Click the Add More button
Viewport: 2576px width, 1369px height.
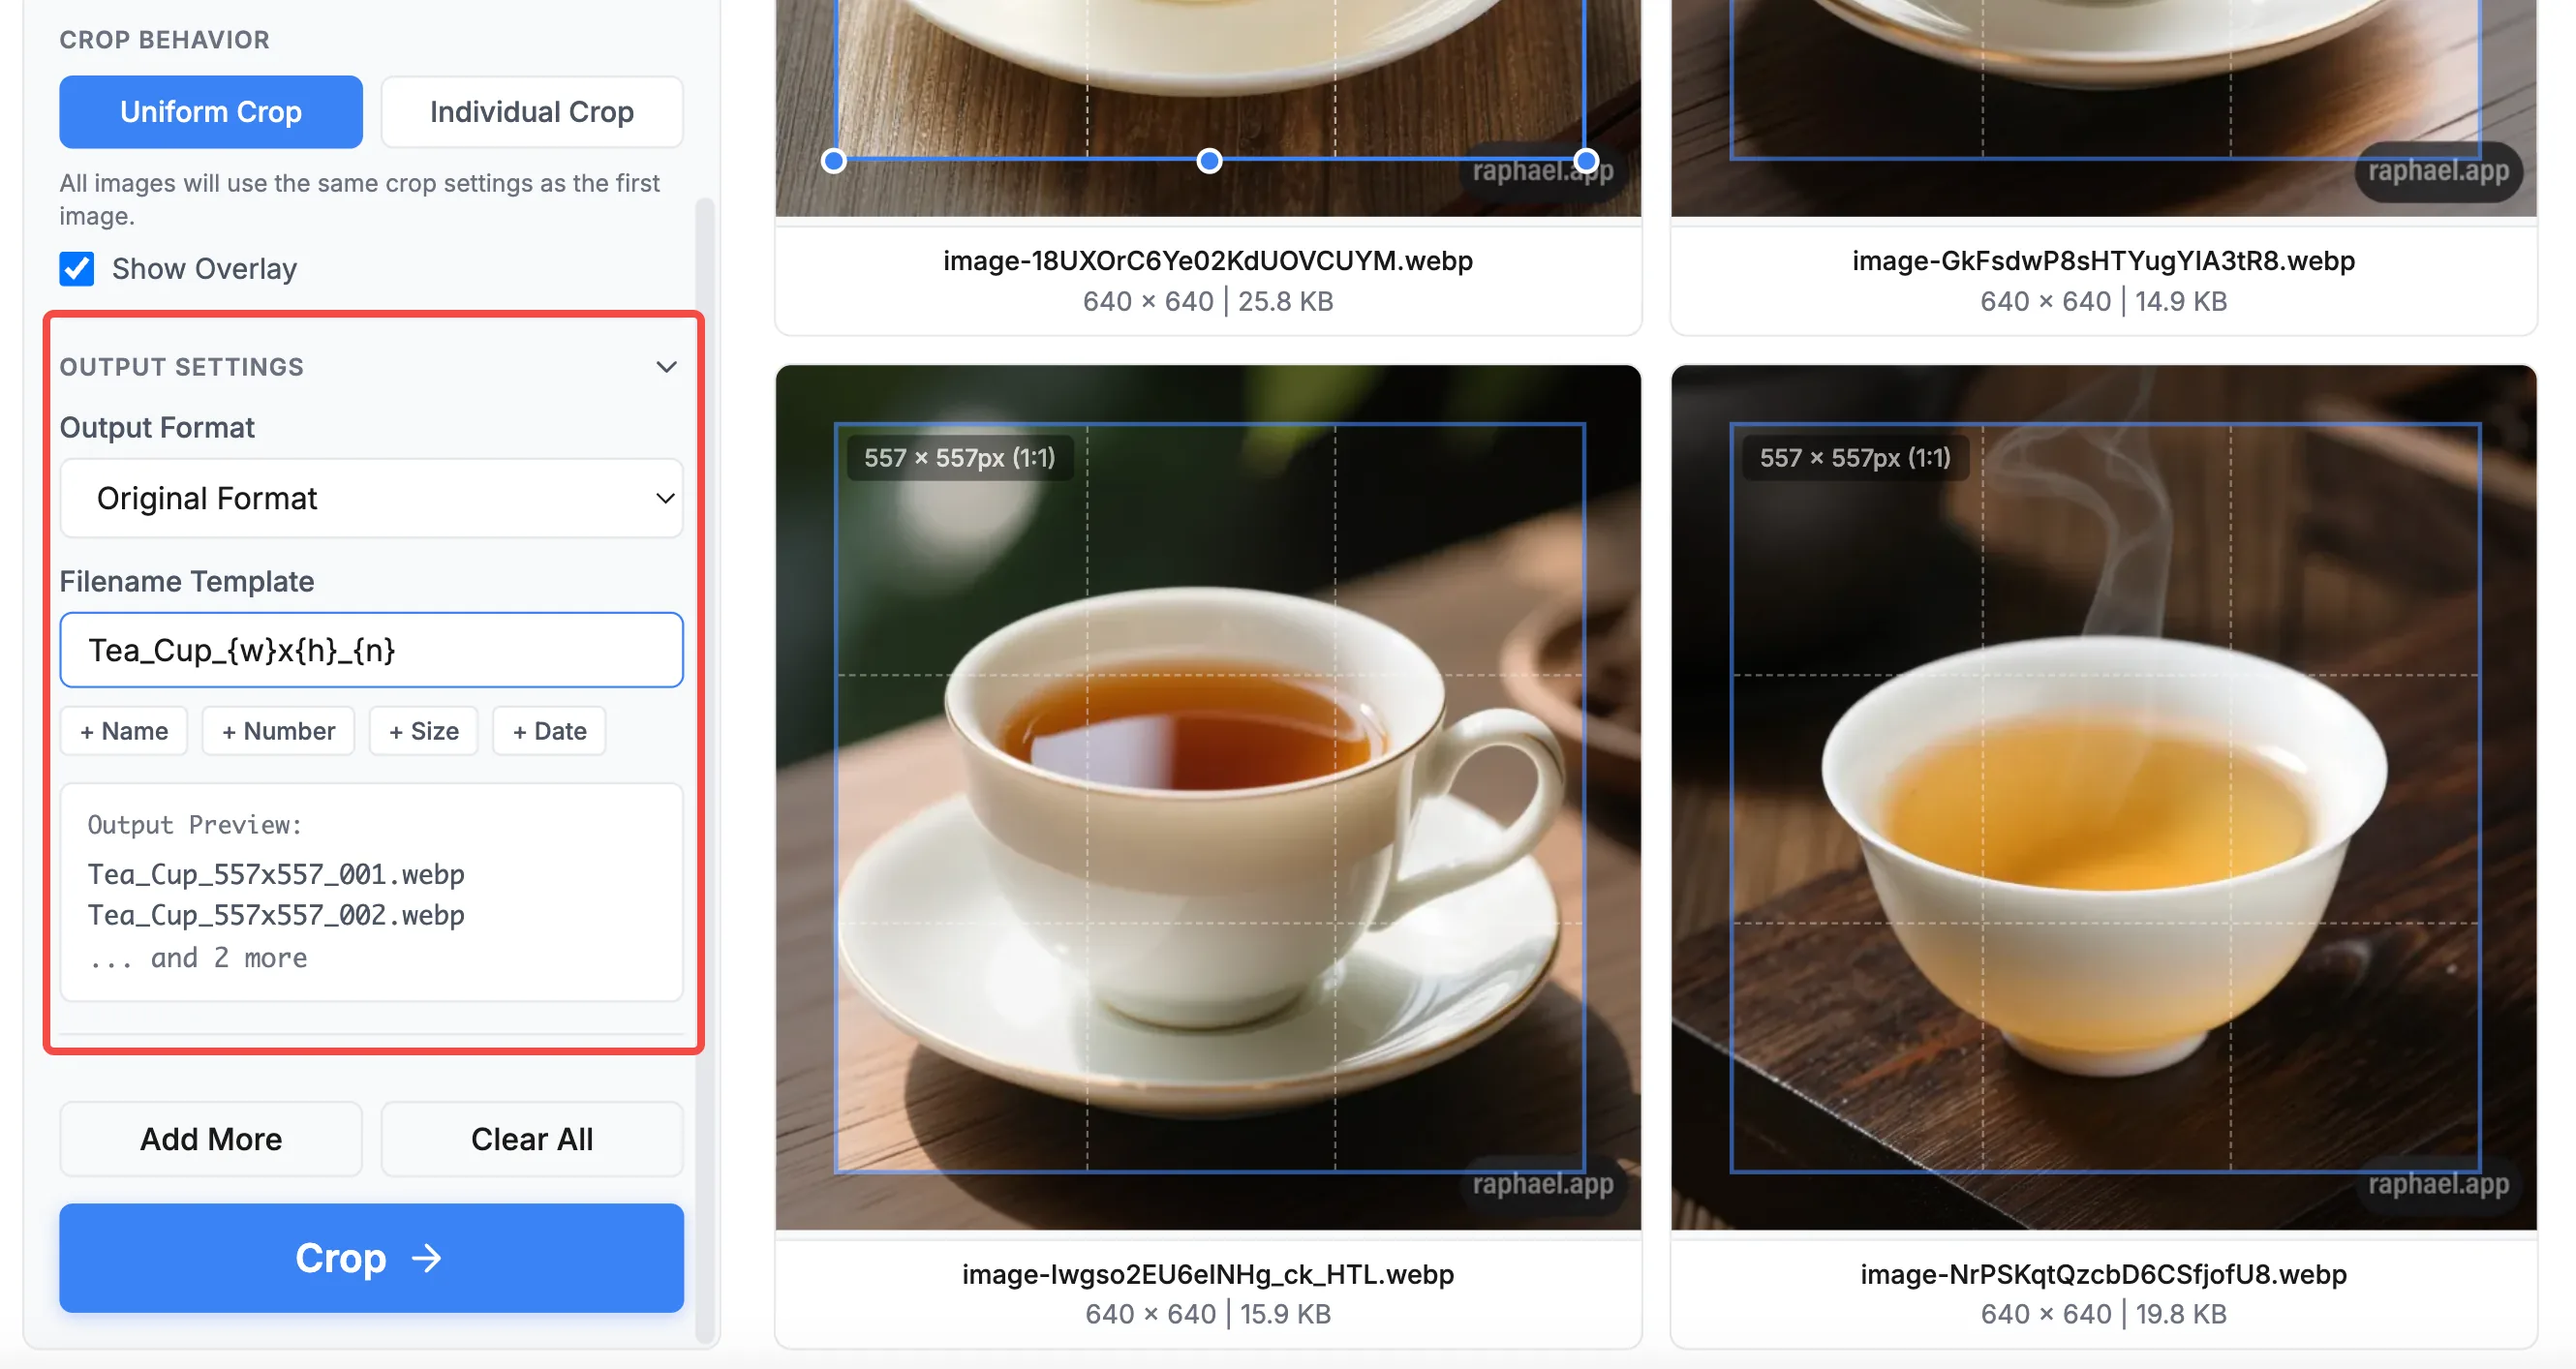click(210, 1138)
